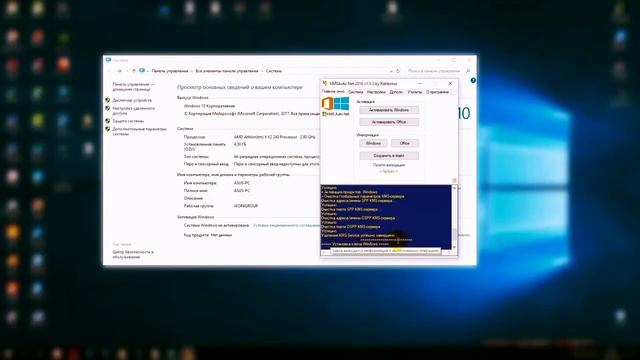Open Настройка удаленного доступа
The height and width of the screenshot is (360, 640).
[133, 111]
